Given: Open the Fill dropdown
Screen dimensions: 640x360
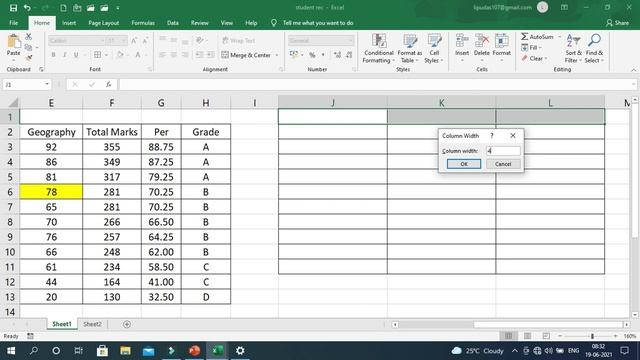Looking at the screenshot, I should (532, 48).
